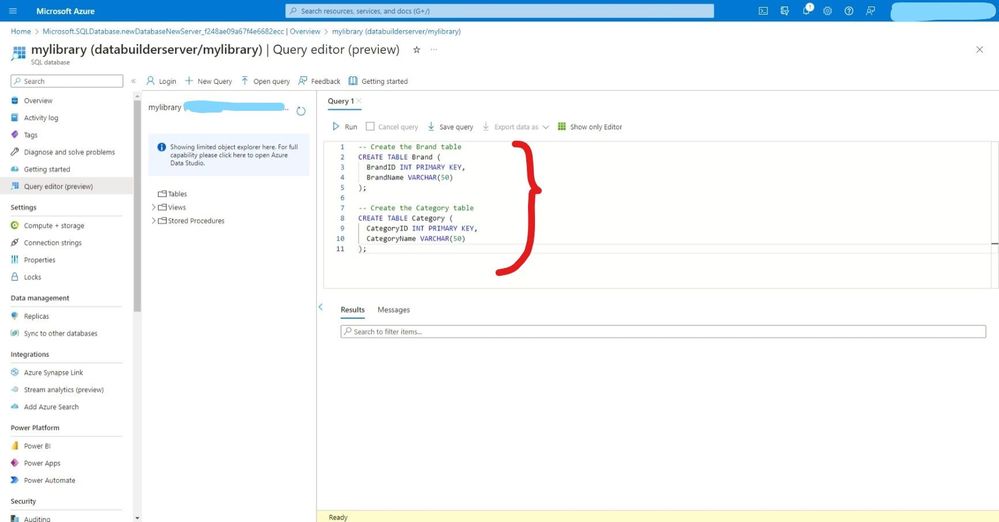
Task: Run the query
Action: [x=344, y=127]
